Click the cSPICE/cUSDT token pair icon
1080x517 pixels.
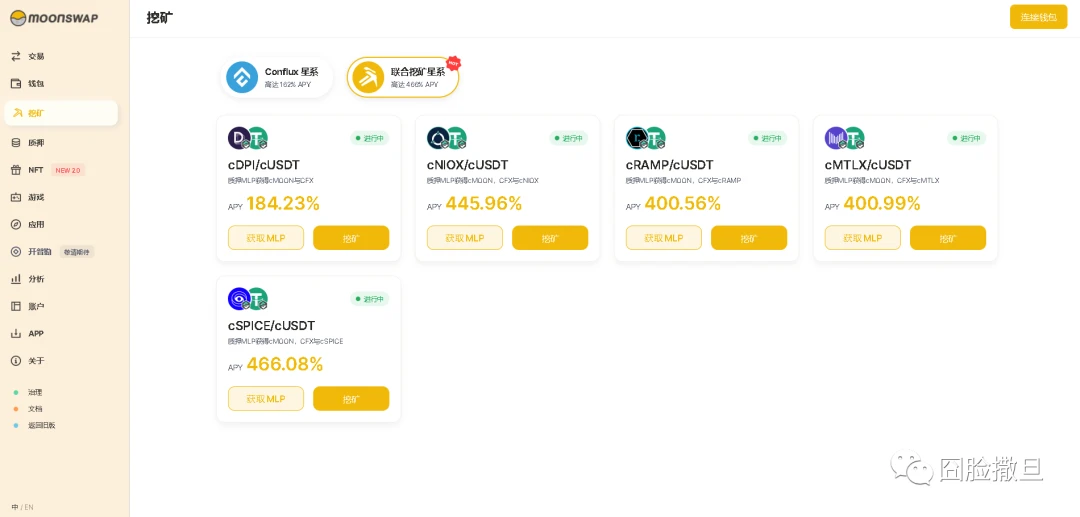pyautogui.click(x=247, y=299)
